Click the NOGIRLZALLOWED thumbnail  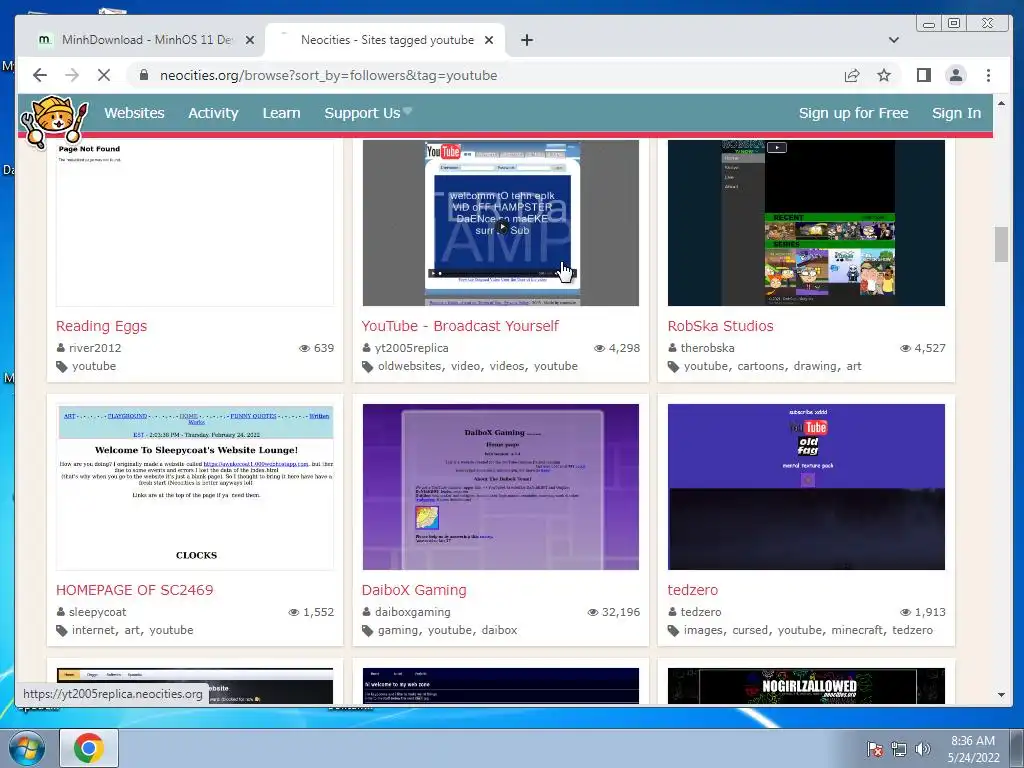(806, 686)
